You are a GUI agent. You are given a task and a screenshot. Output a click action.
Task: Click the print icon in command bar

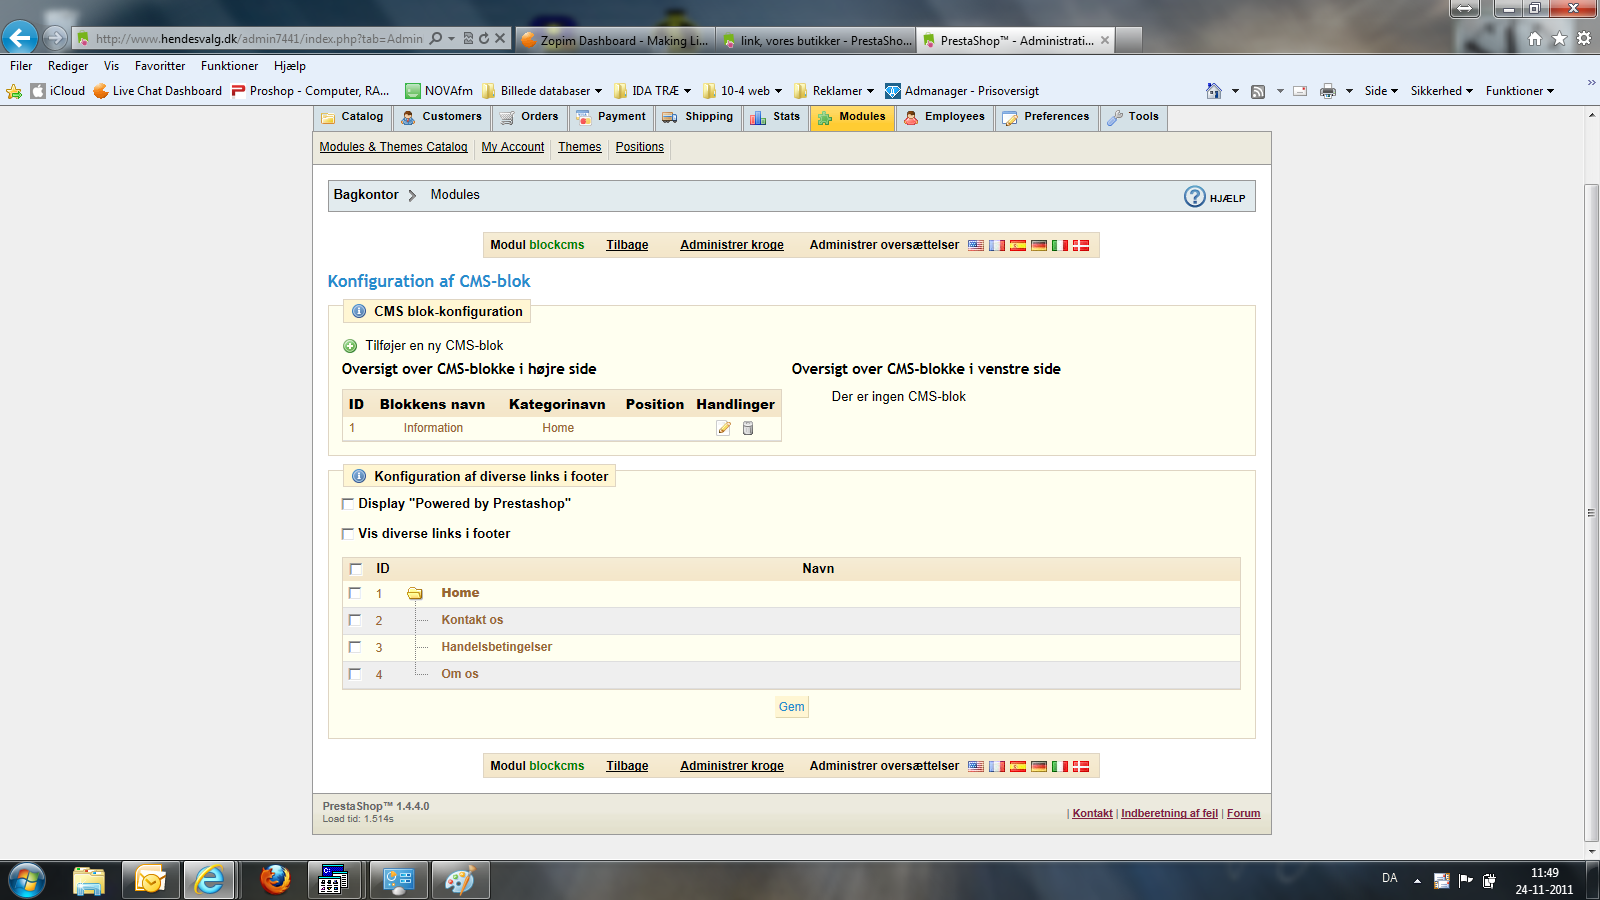(x=1328, y=91)
